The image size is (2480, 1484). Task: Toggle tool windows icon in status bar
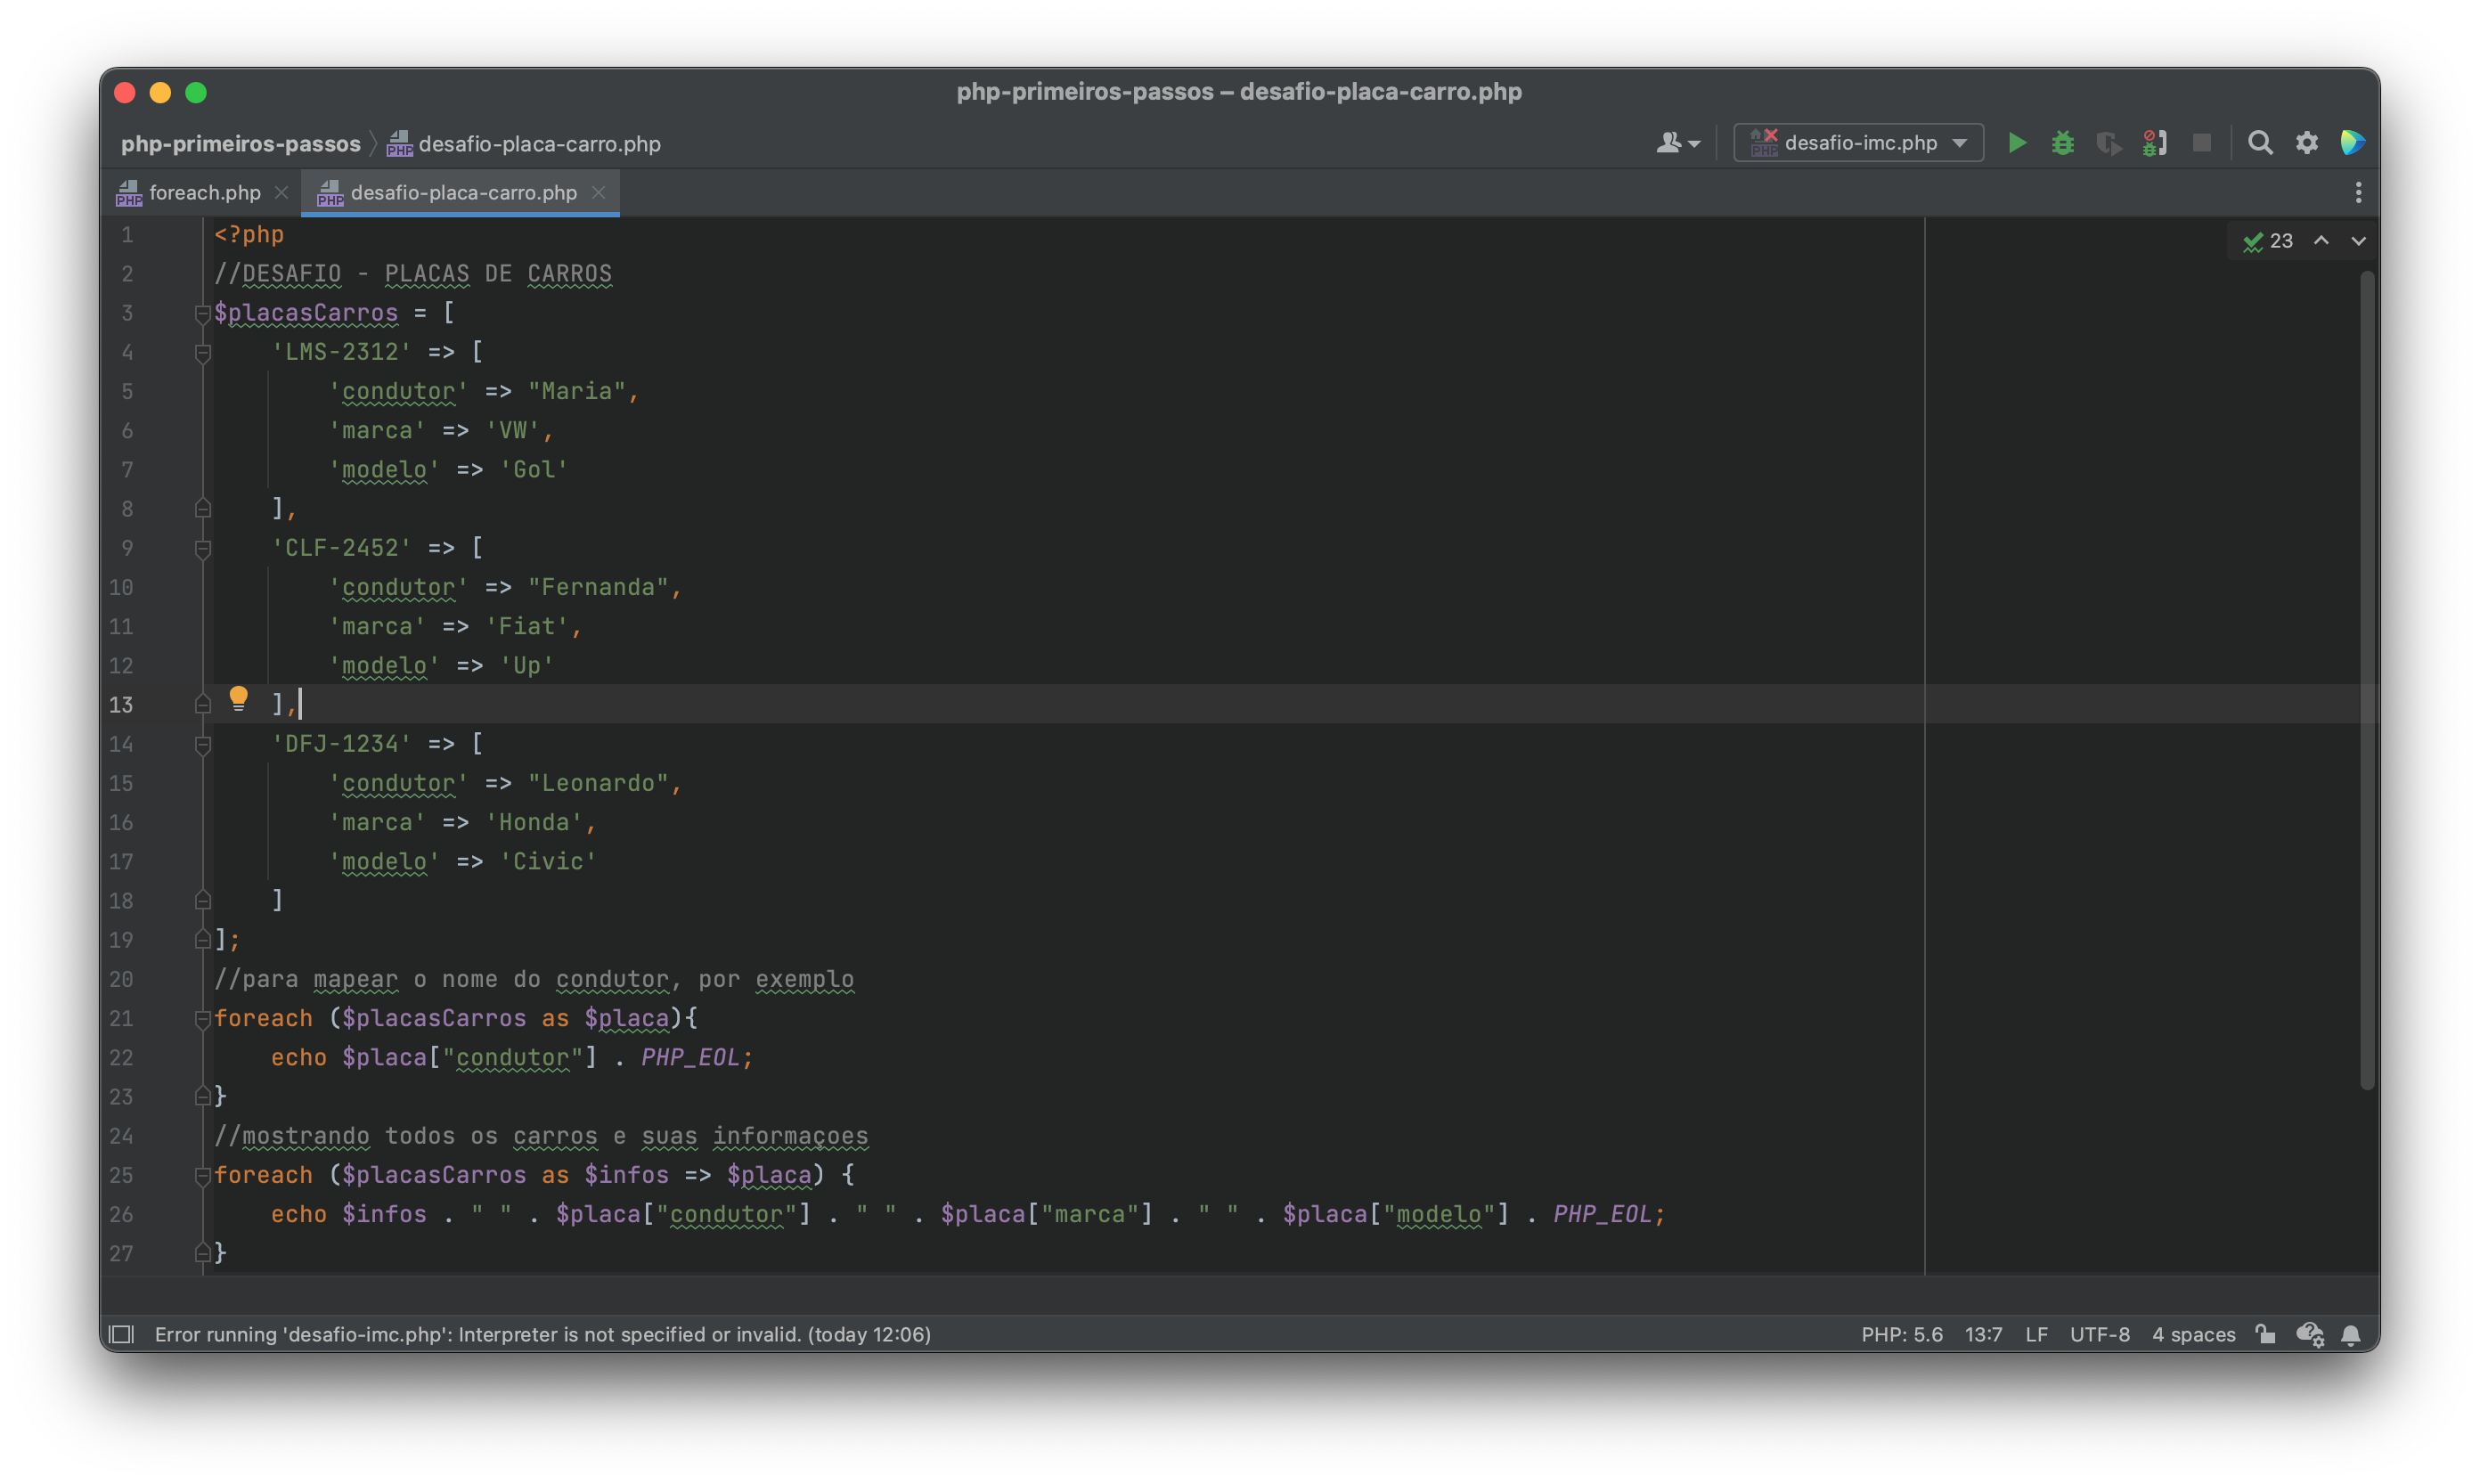pos(121,1334)
